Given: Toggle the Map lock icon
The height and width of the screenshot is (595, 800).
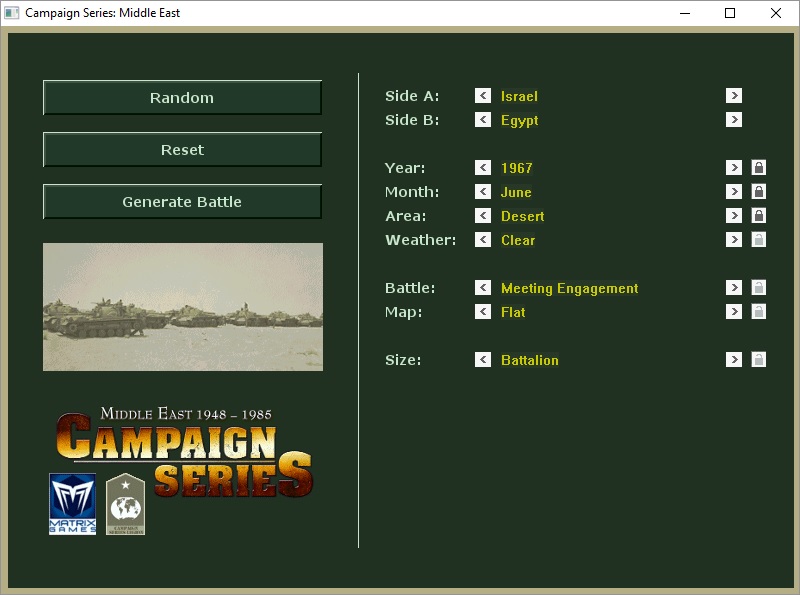Looking at the screenshot, I should (759, 311).
